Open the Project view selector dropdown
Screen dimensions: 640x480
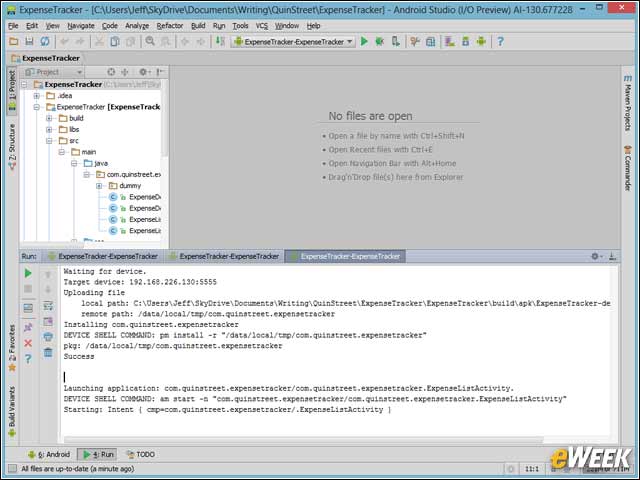click(53, 72)
